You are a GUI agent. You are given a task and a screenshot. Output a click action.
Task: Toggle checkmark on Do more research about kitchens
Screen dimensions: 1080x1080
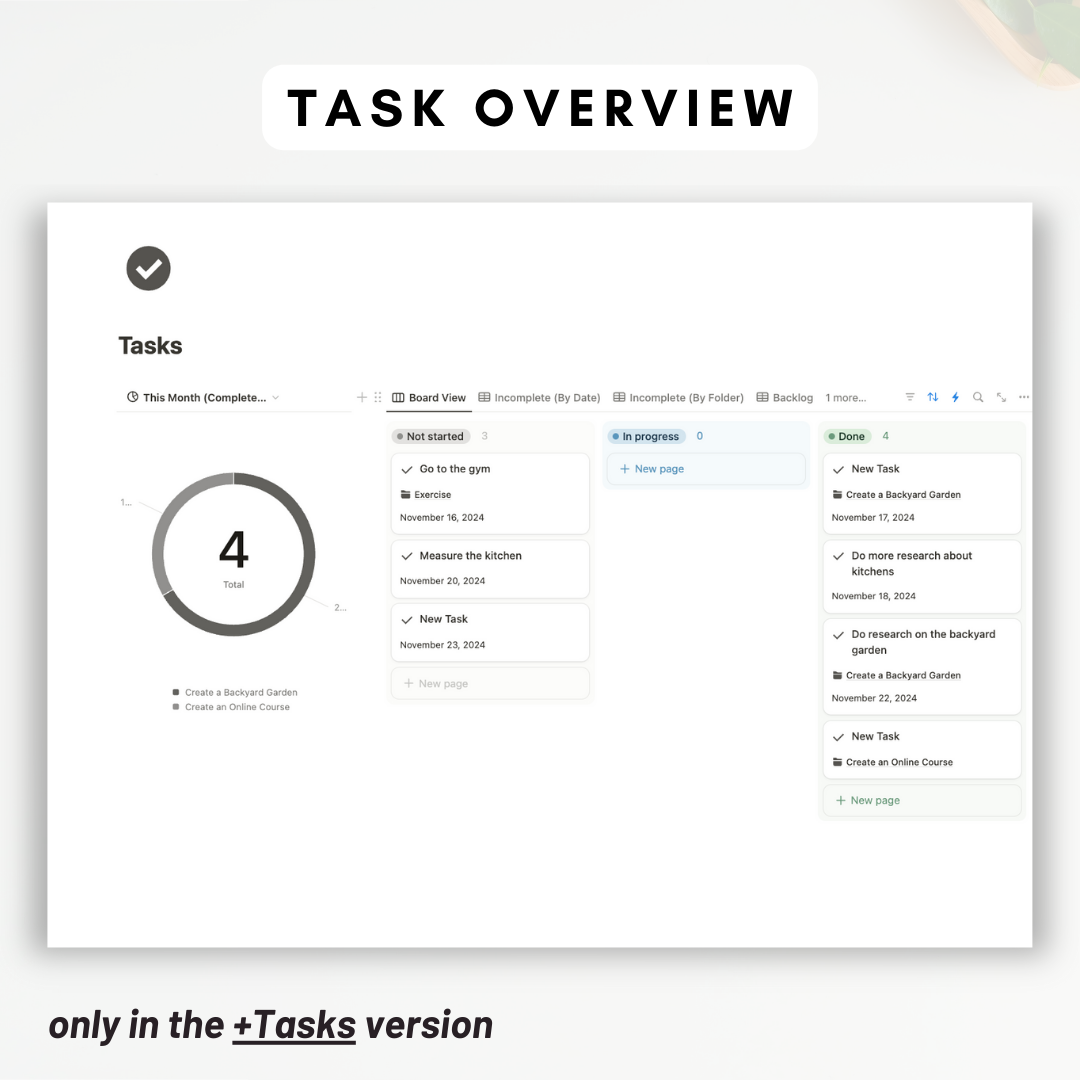coord(839,556)
